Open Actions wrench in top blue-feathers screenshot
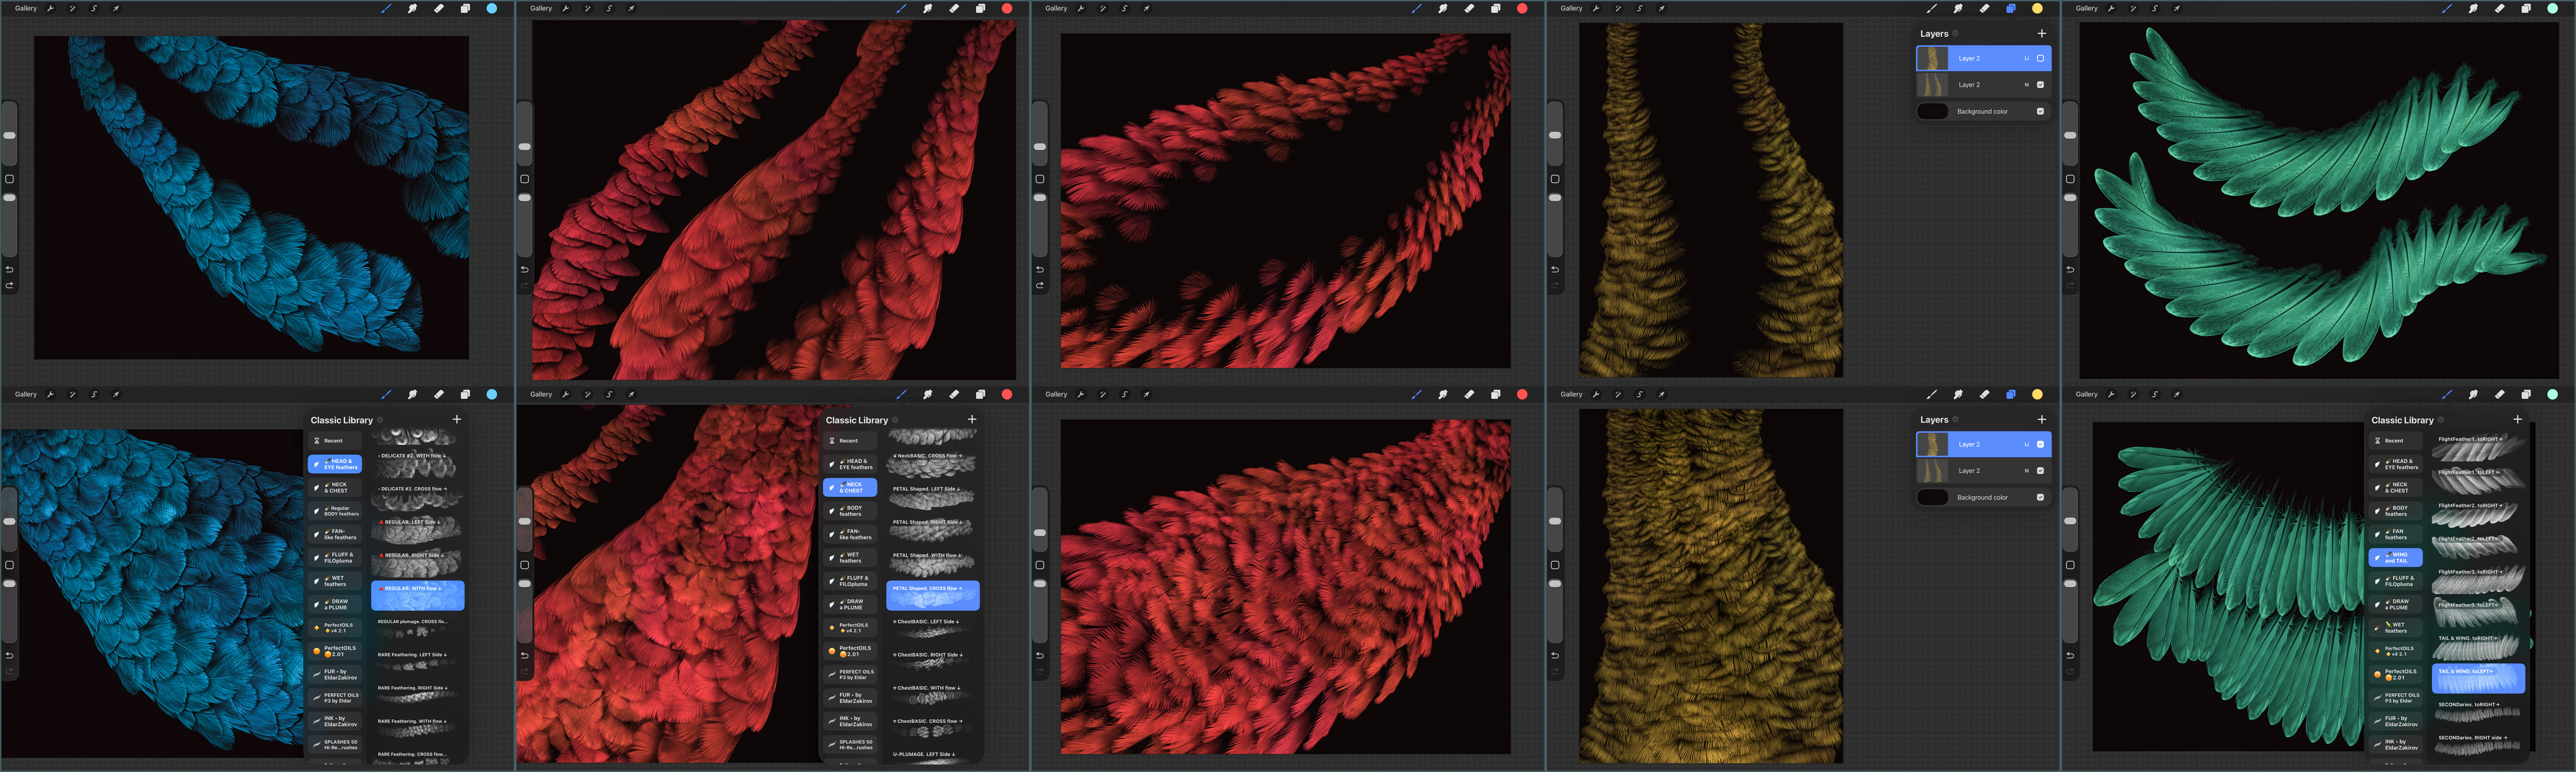This screenshot has width=2576, height=772. pos(50,8)
